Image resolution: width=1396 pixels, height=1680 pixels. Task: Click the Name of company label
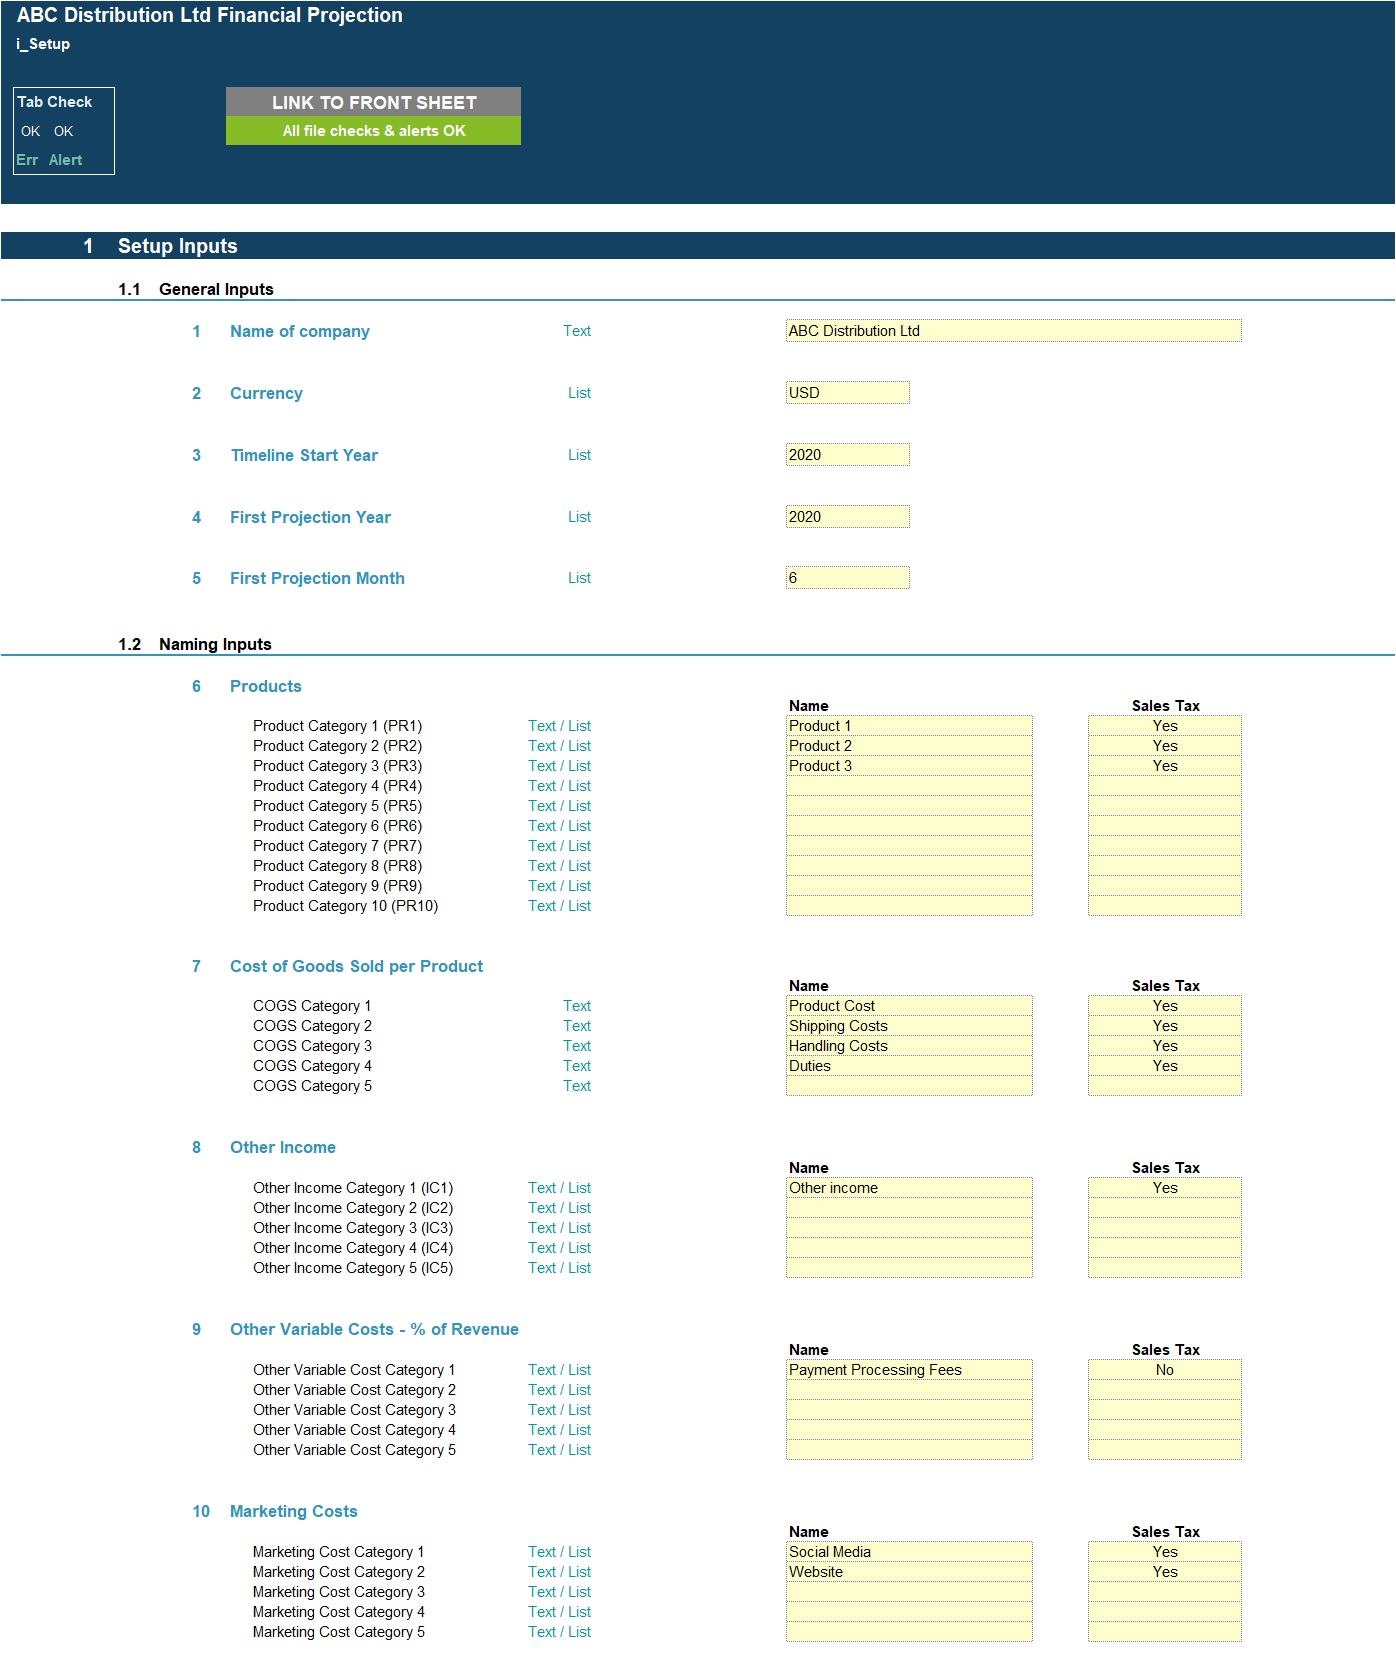click(300, 331)
